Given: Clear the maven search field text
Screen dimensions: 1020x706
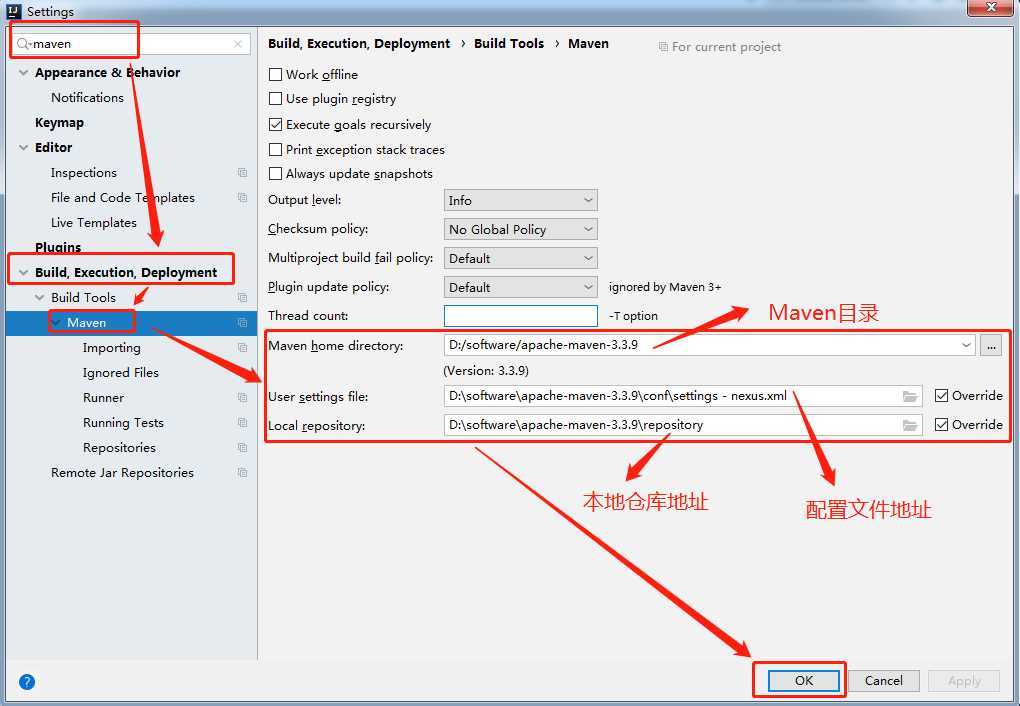Looking at the screenshot, I should [237, 44].
